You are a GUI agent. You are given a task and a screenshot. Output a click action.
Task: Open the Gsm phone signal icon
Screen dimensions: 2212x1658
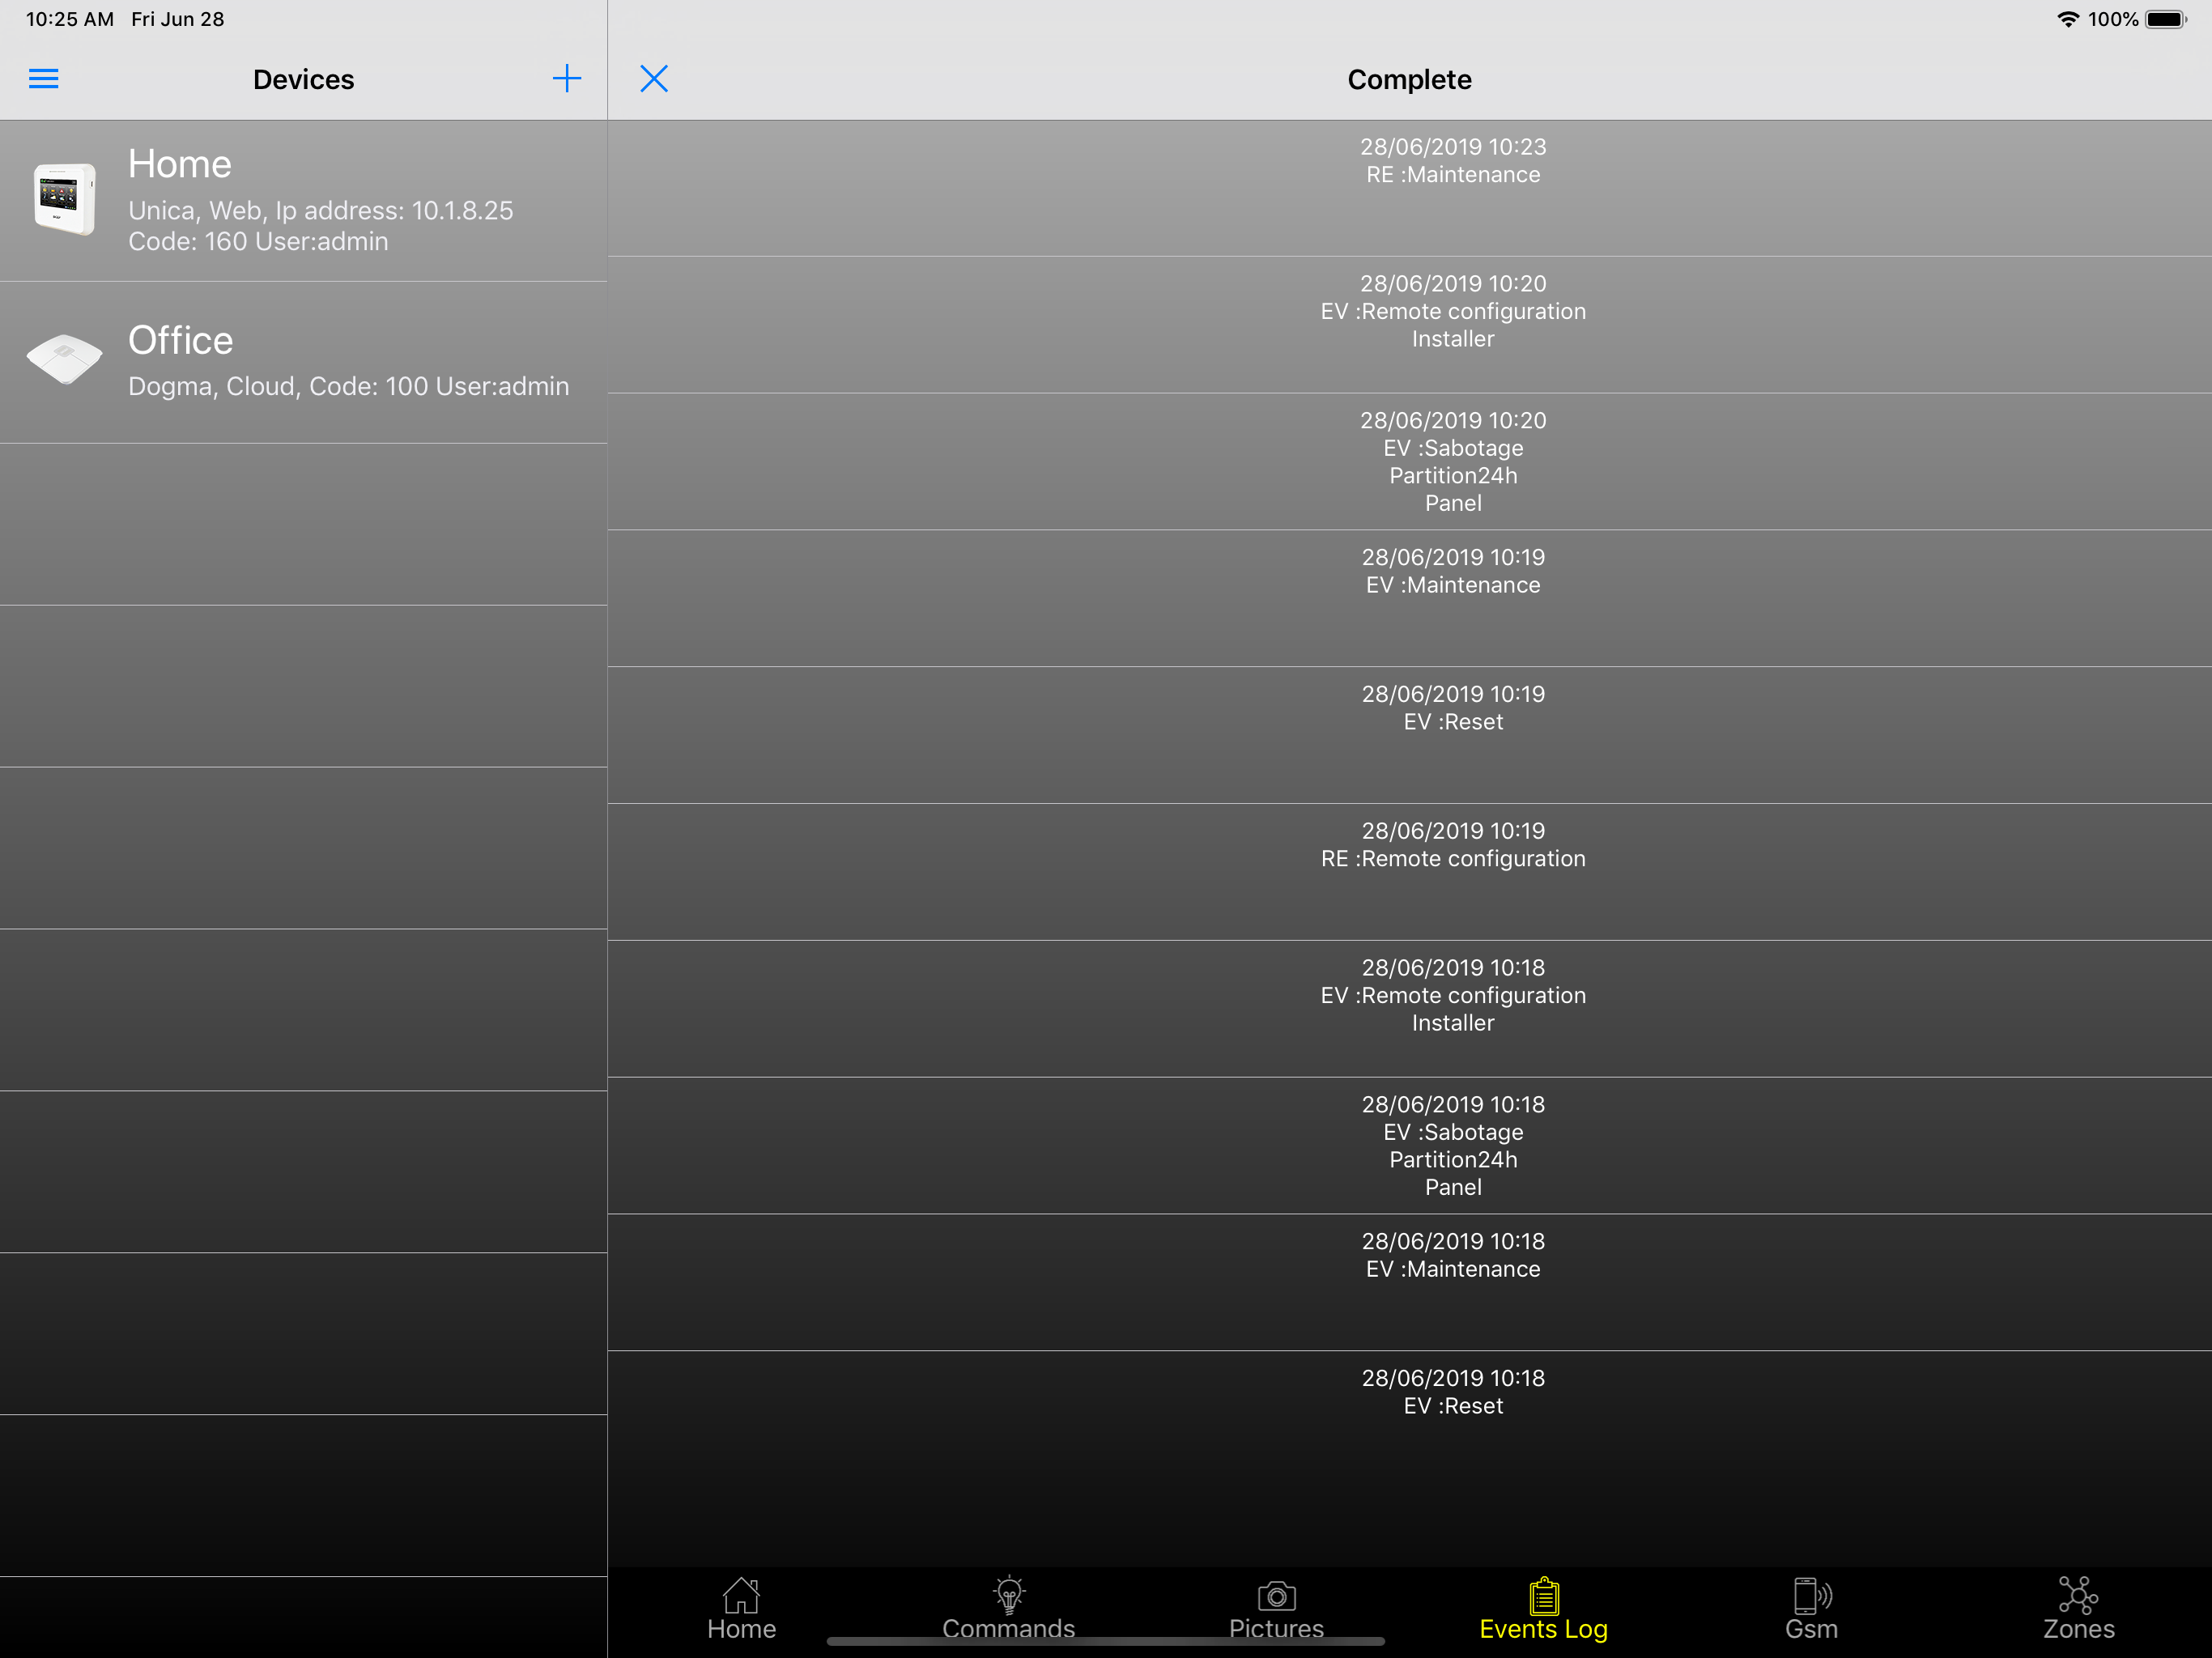(x=1812, y=1595)
